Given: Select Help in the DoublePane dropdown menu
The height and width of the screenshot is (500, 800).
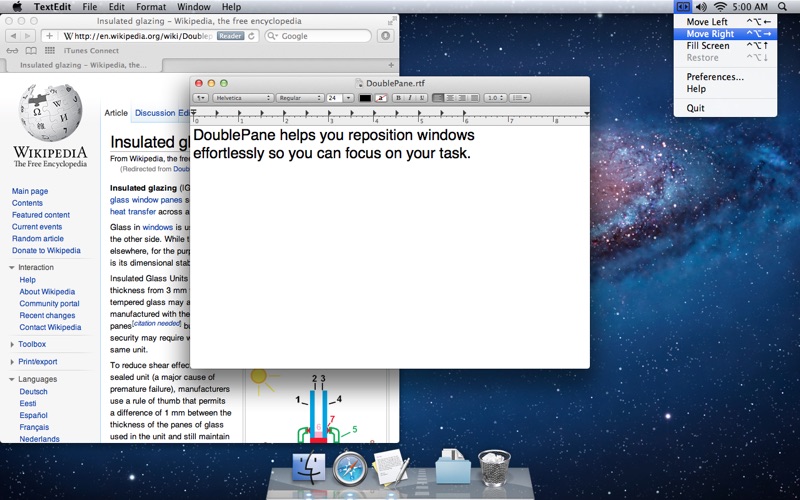Looking at the screenshot, I should (725, 89).
